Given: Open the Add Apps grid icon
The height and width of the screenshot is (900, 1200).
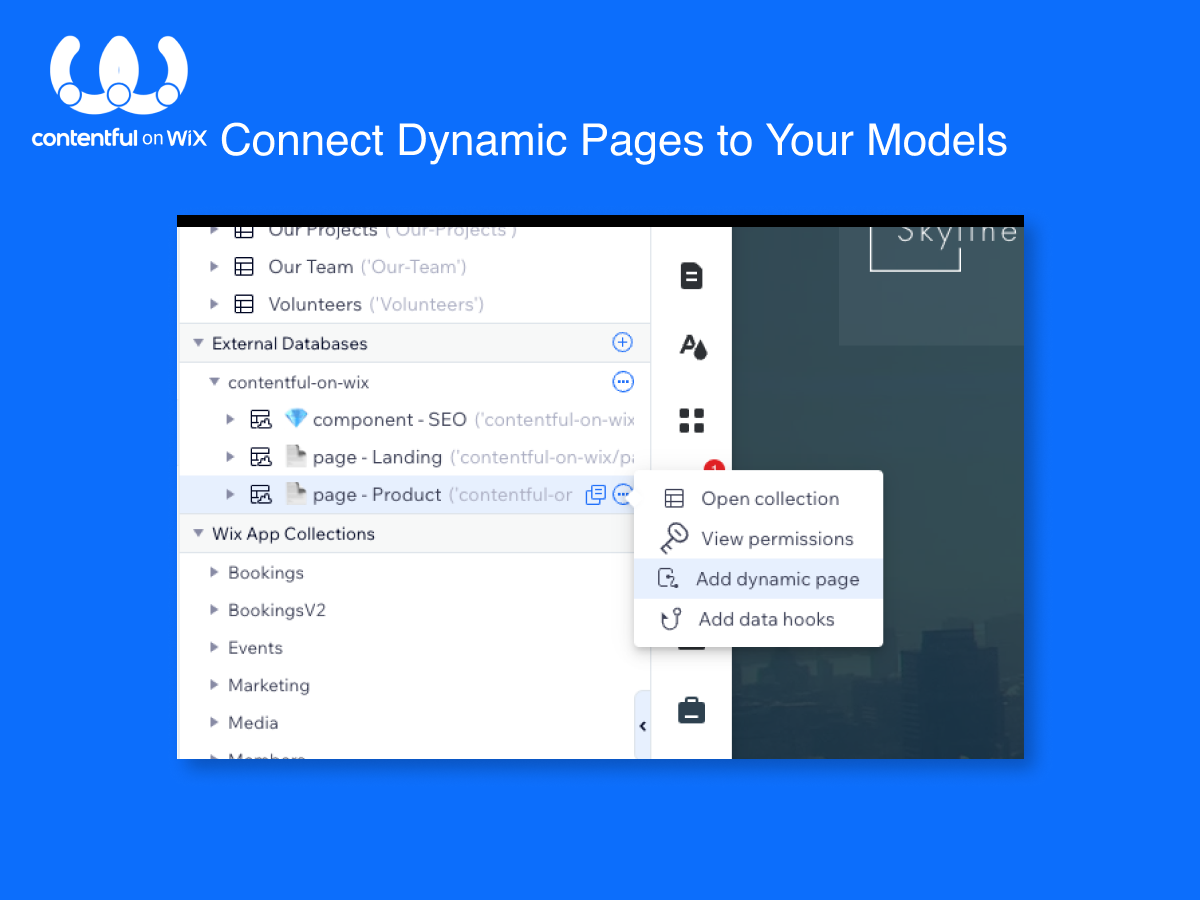Looking at the screenshot, I should click(692, 420).
